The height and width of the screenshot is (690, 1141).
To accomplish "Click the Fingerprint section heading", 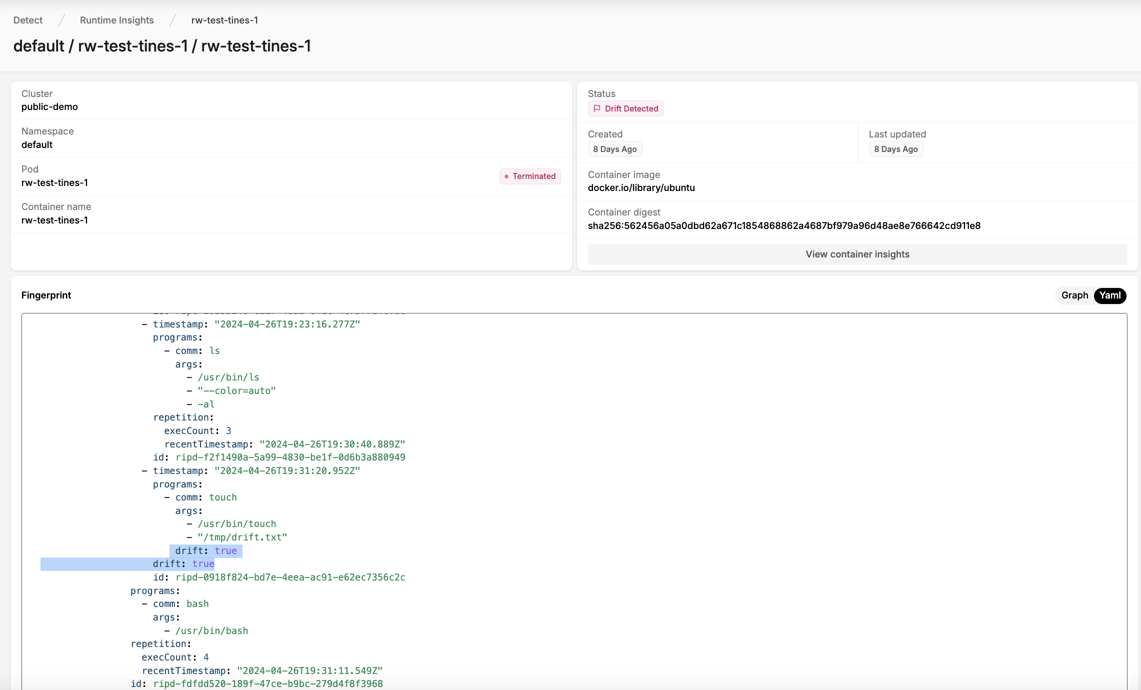I will tap(46, 295).
